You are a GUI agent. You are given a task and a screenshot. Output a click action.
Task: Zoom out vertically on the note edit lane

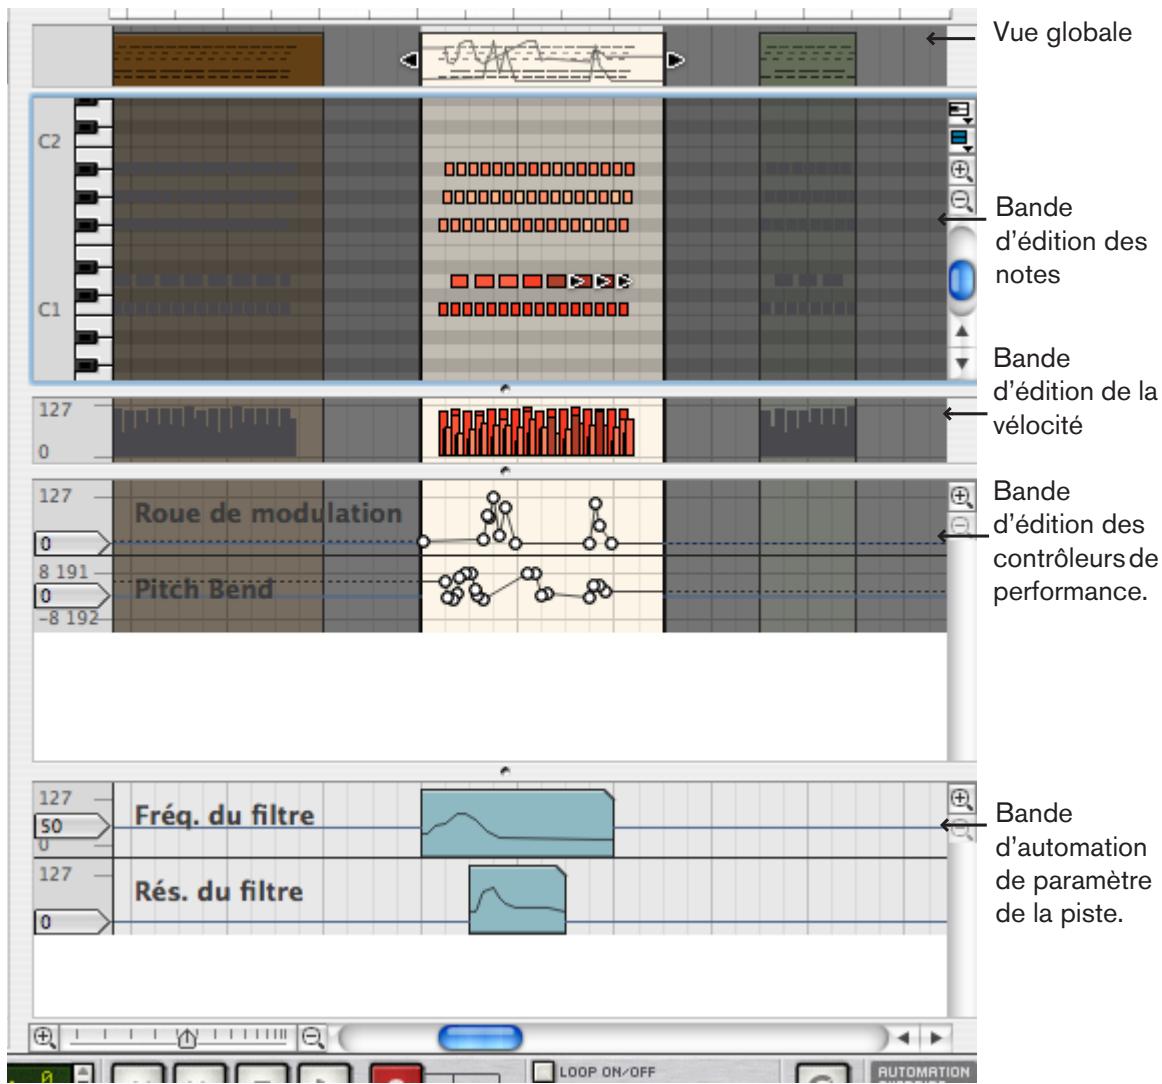pos(961,200)
